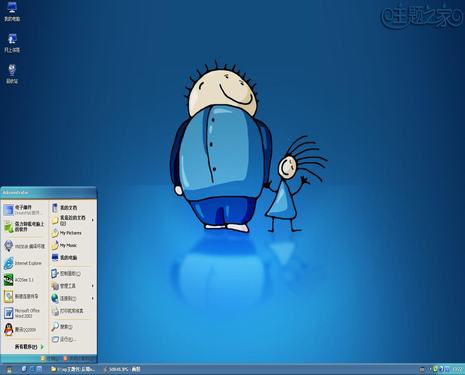Expand the administrative tools submenu arrow

click(93, 286)
